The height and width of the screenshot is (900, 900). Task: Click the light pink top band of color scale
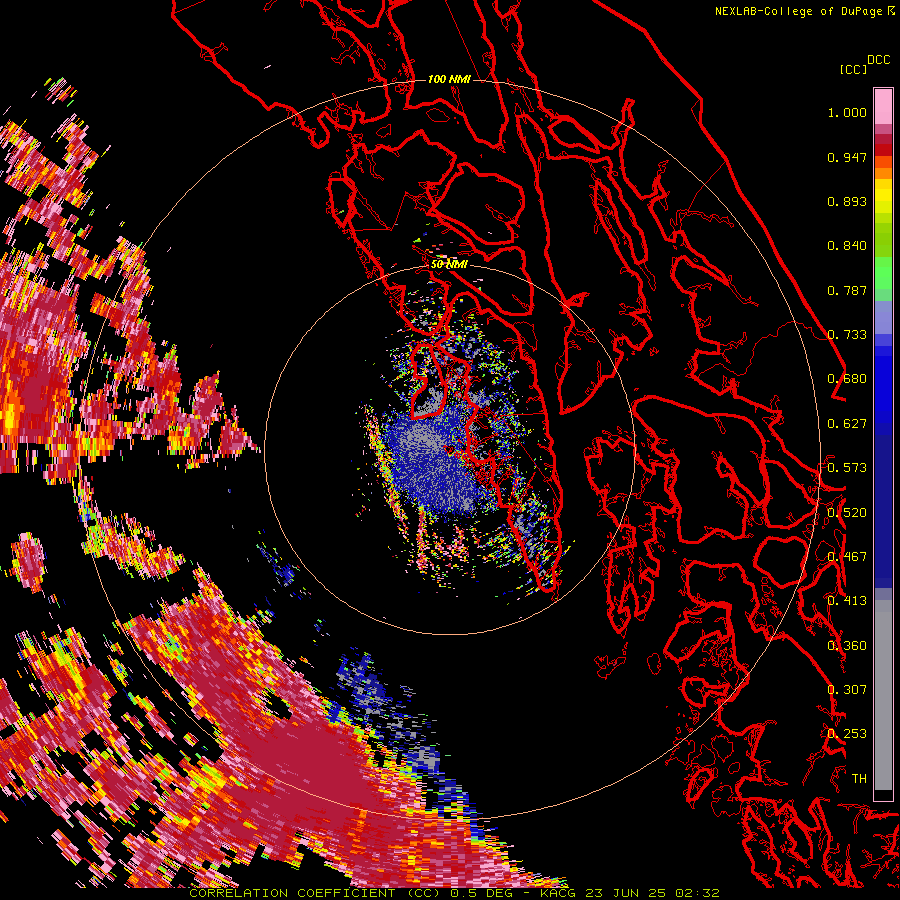(883, 106)
